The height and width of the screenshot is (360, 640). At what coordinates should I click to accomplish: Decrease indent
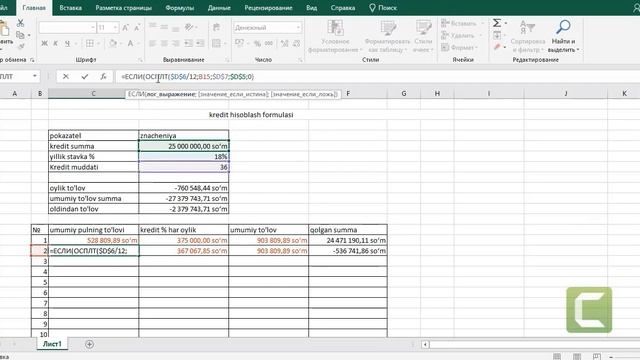[x=189, y=43]
